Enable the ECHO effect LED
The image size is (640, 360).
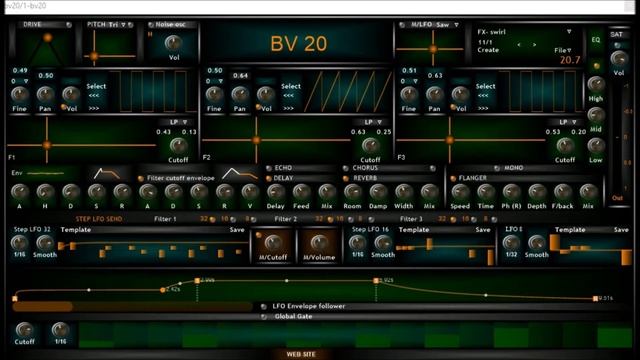pyautogui.click(x=269, y=168)
